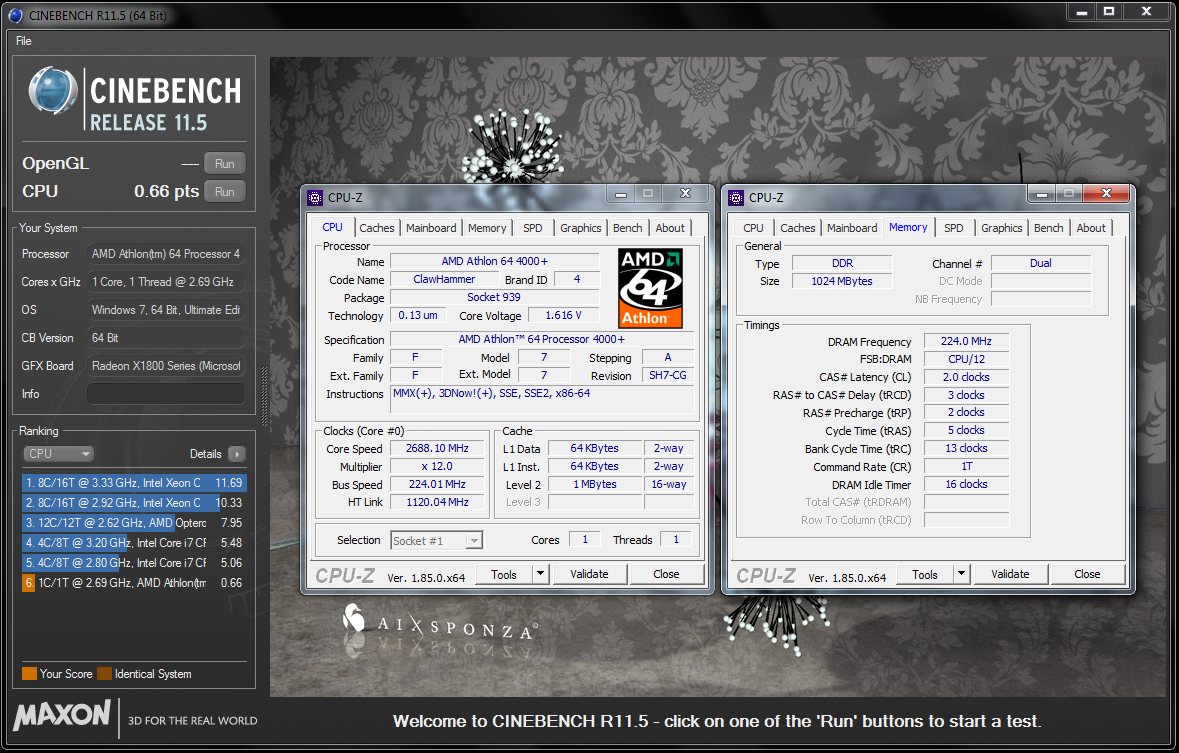Click the Processor field in Your System
This screenshot has height=753, width=1179.
pos(165,254)
